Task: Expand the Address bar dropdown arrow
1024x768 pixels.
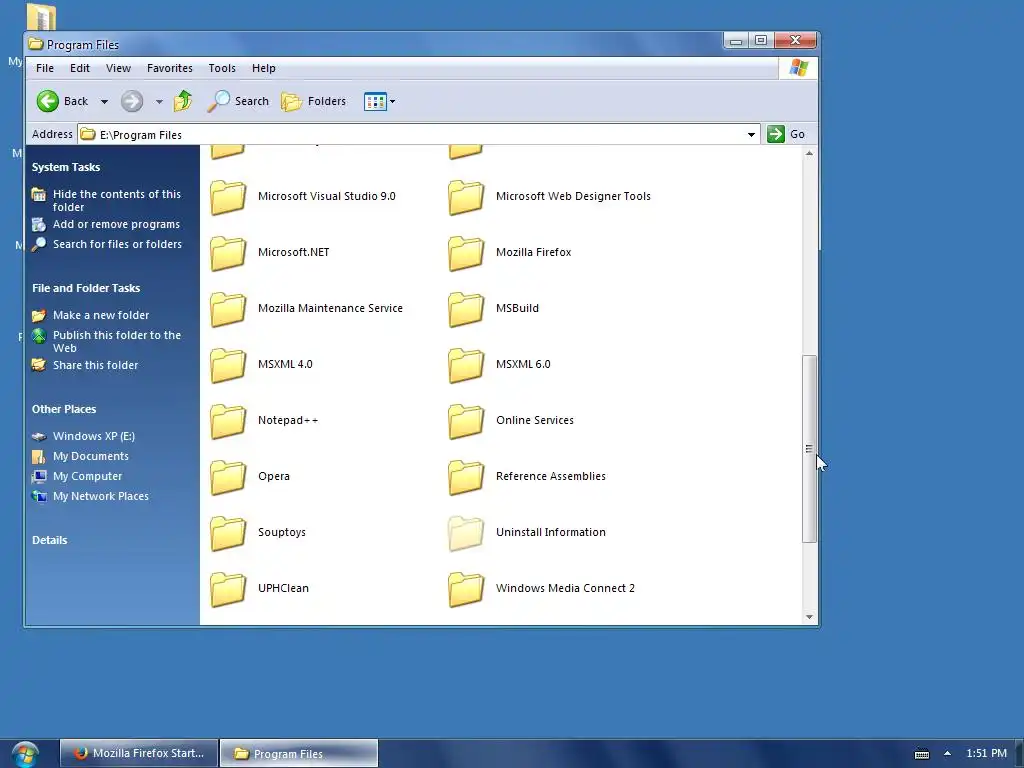Action: pos(751,135)
